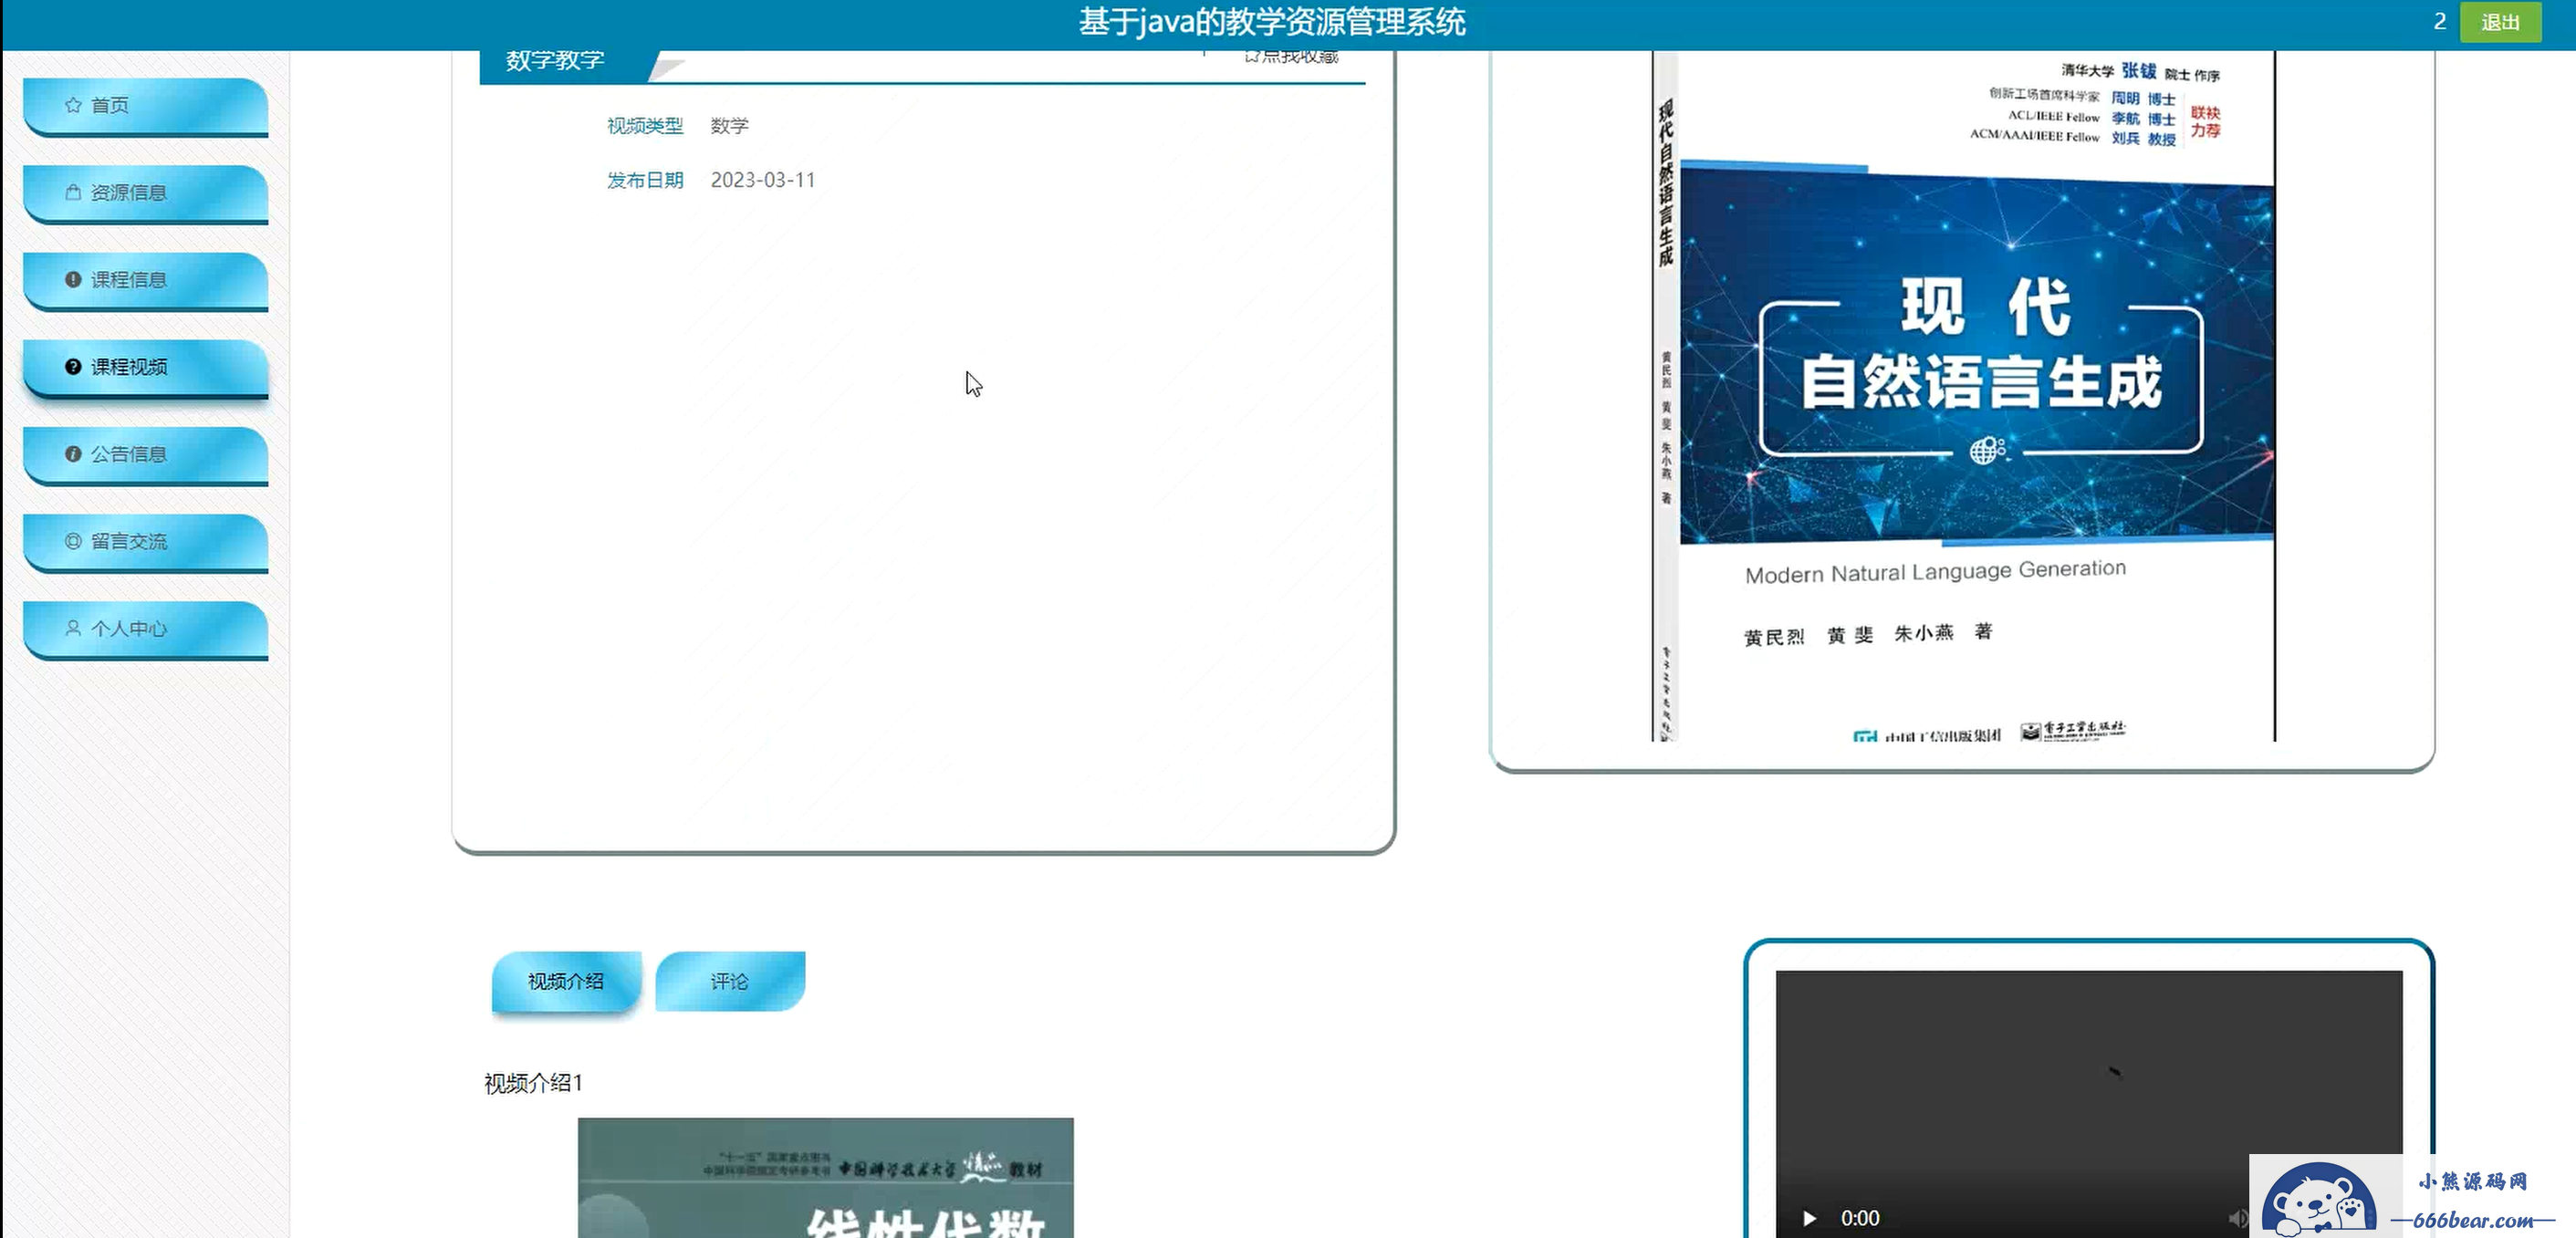
Task: Open 留言交流 sidebar item
Action: coord(146,542)
